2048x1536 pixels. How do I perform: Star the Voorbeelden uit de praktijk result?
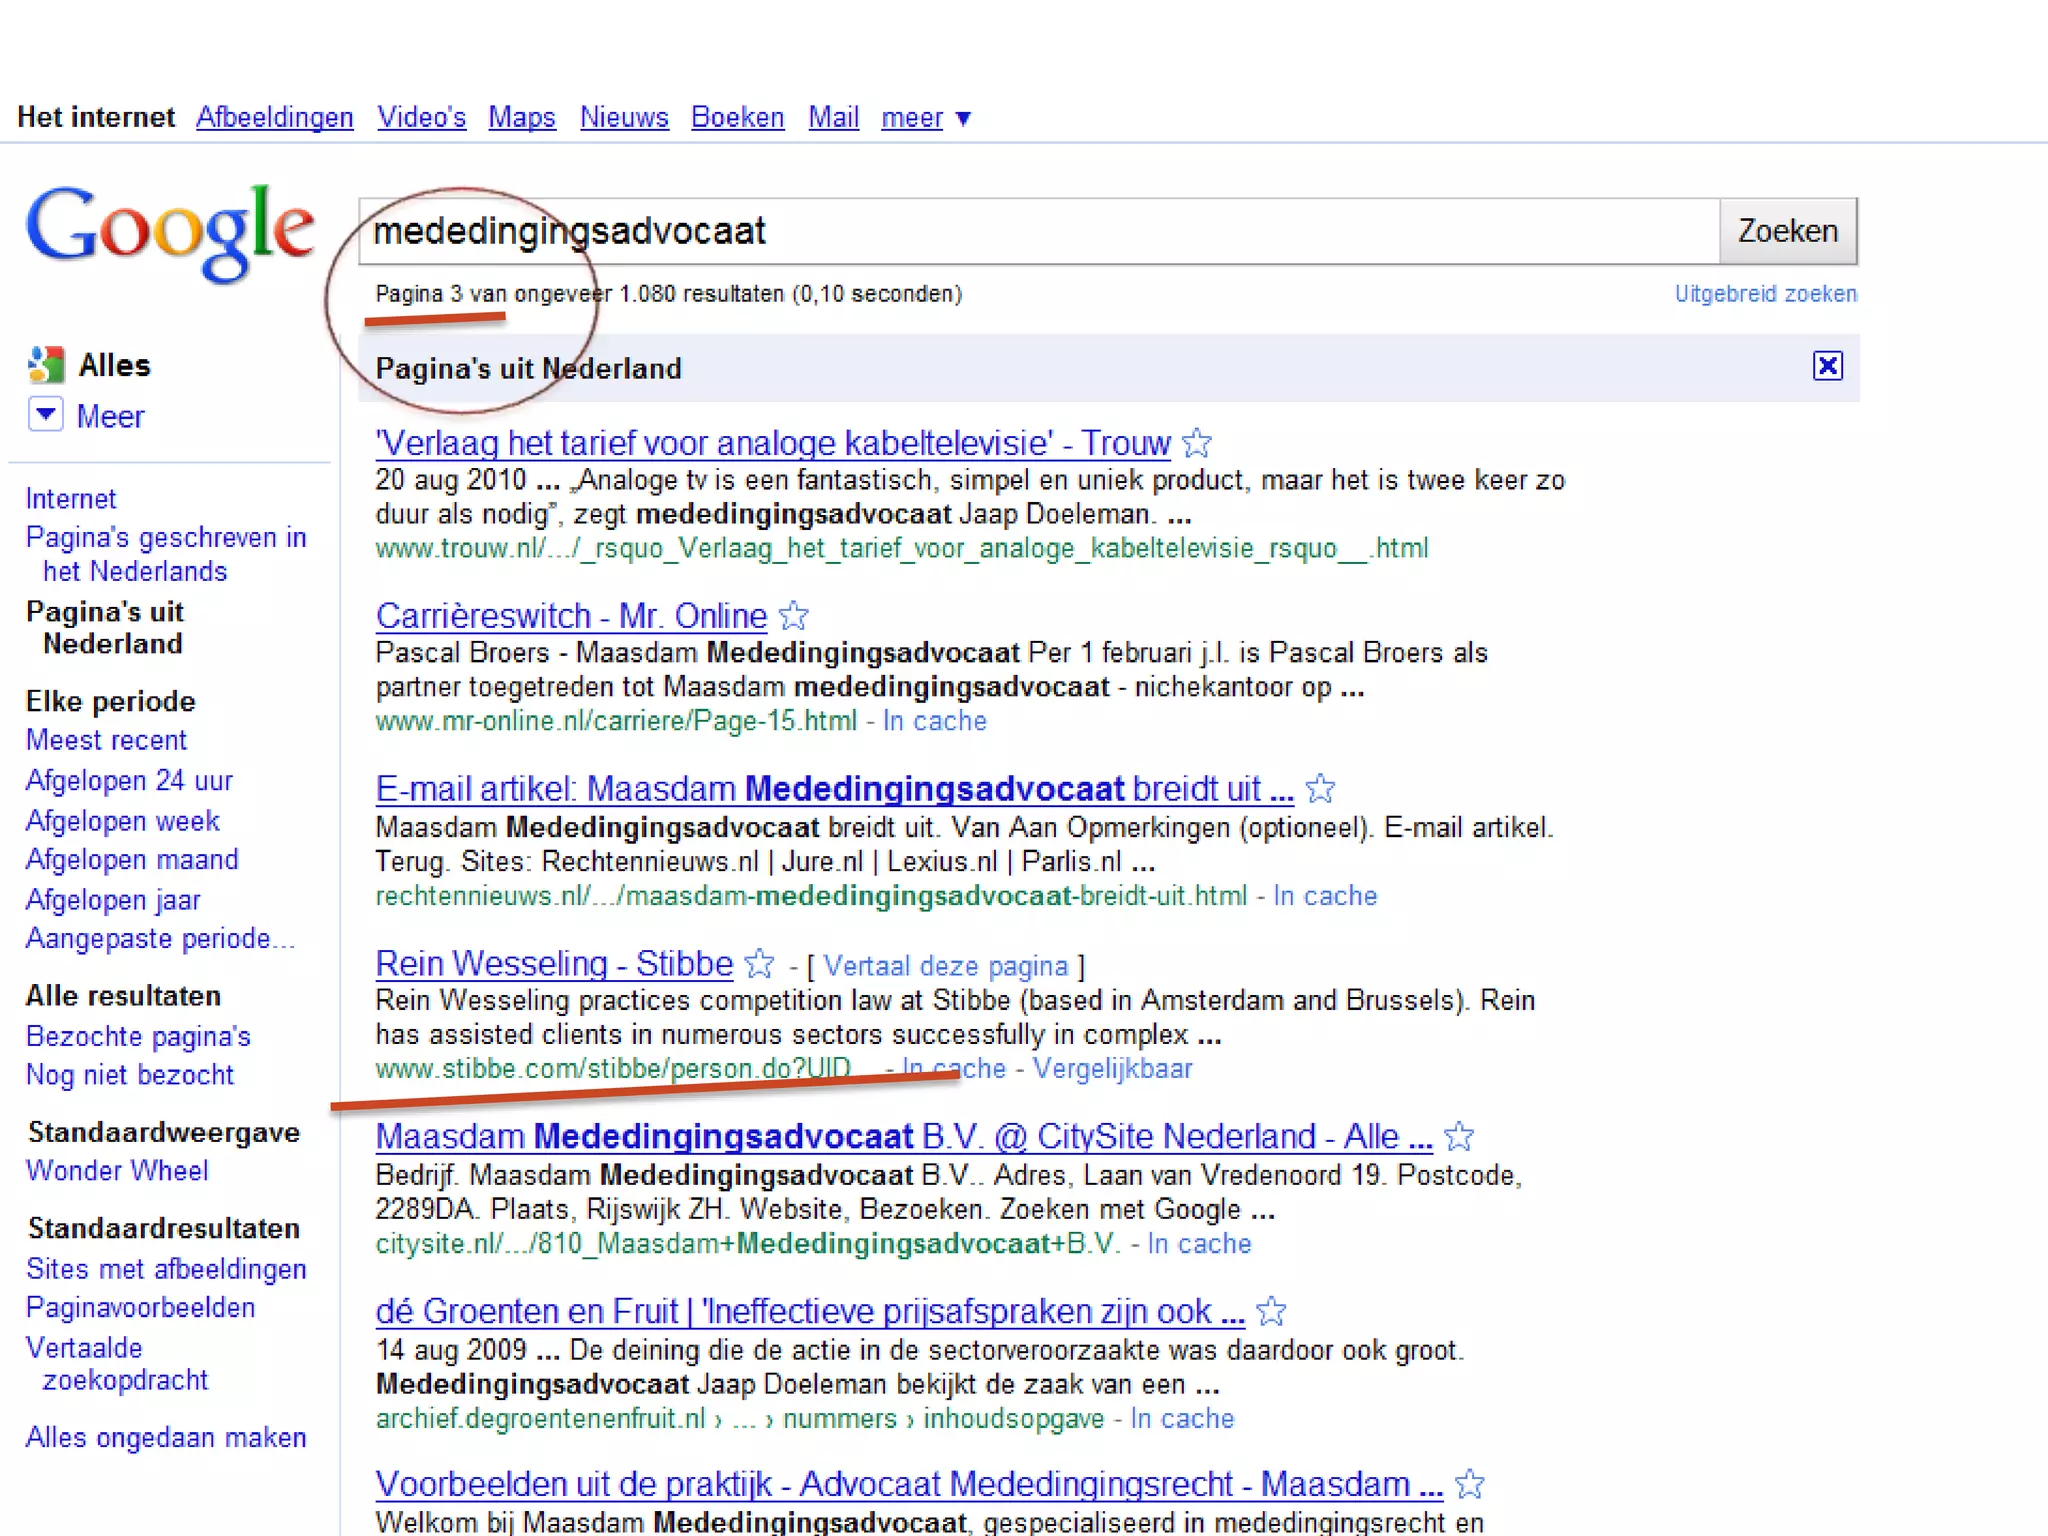click(x=1469, y=1484)
